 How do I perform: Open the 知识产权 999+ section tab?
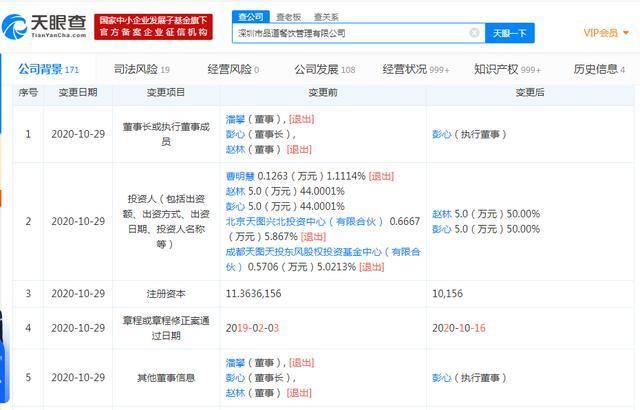pyautogui.click(x=507, y=69)
